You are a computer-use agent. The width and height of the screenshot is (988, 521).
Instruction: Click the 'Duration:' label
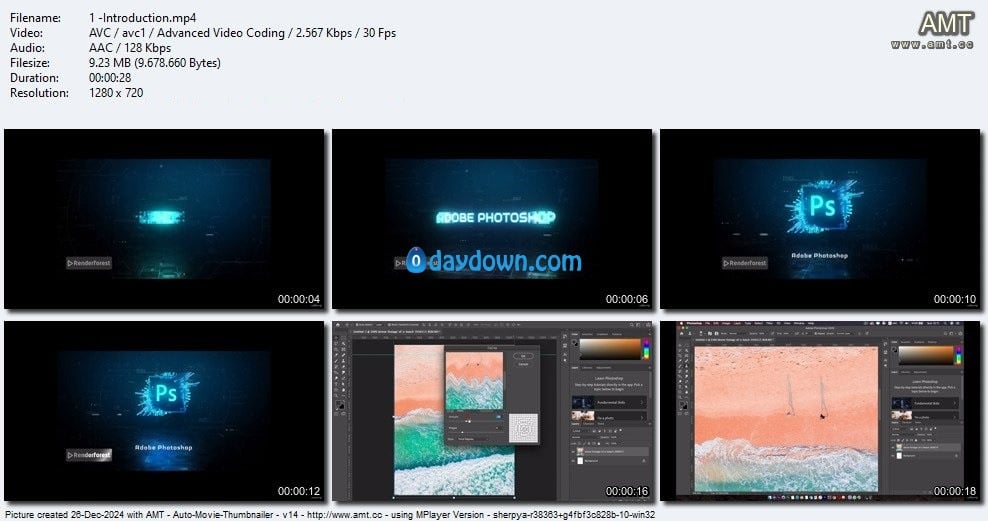[34, 77]
